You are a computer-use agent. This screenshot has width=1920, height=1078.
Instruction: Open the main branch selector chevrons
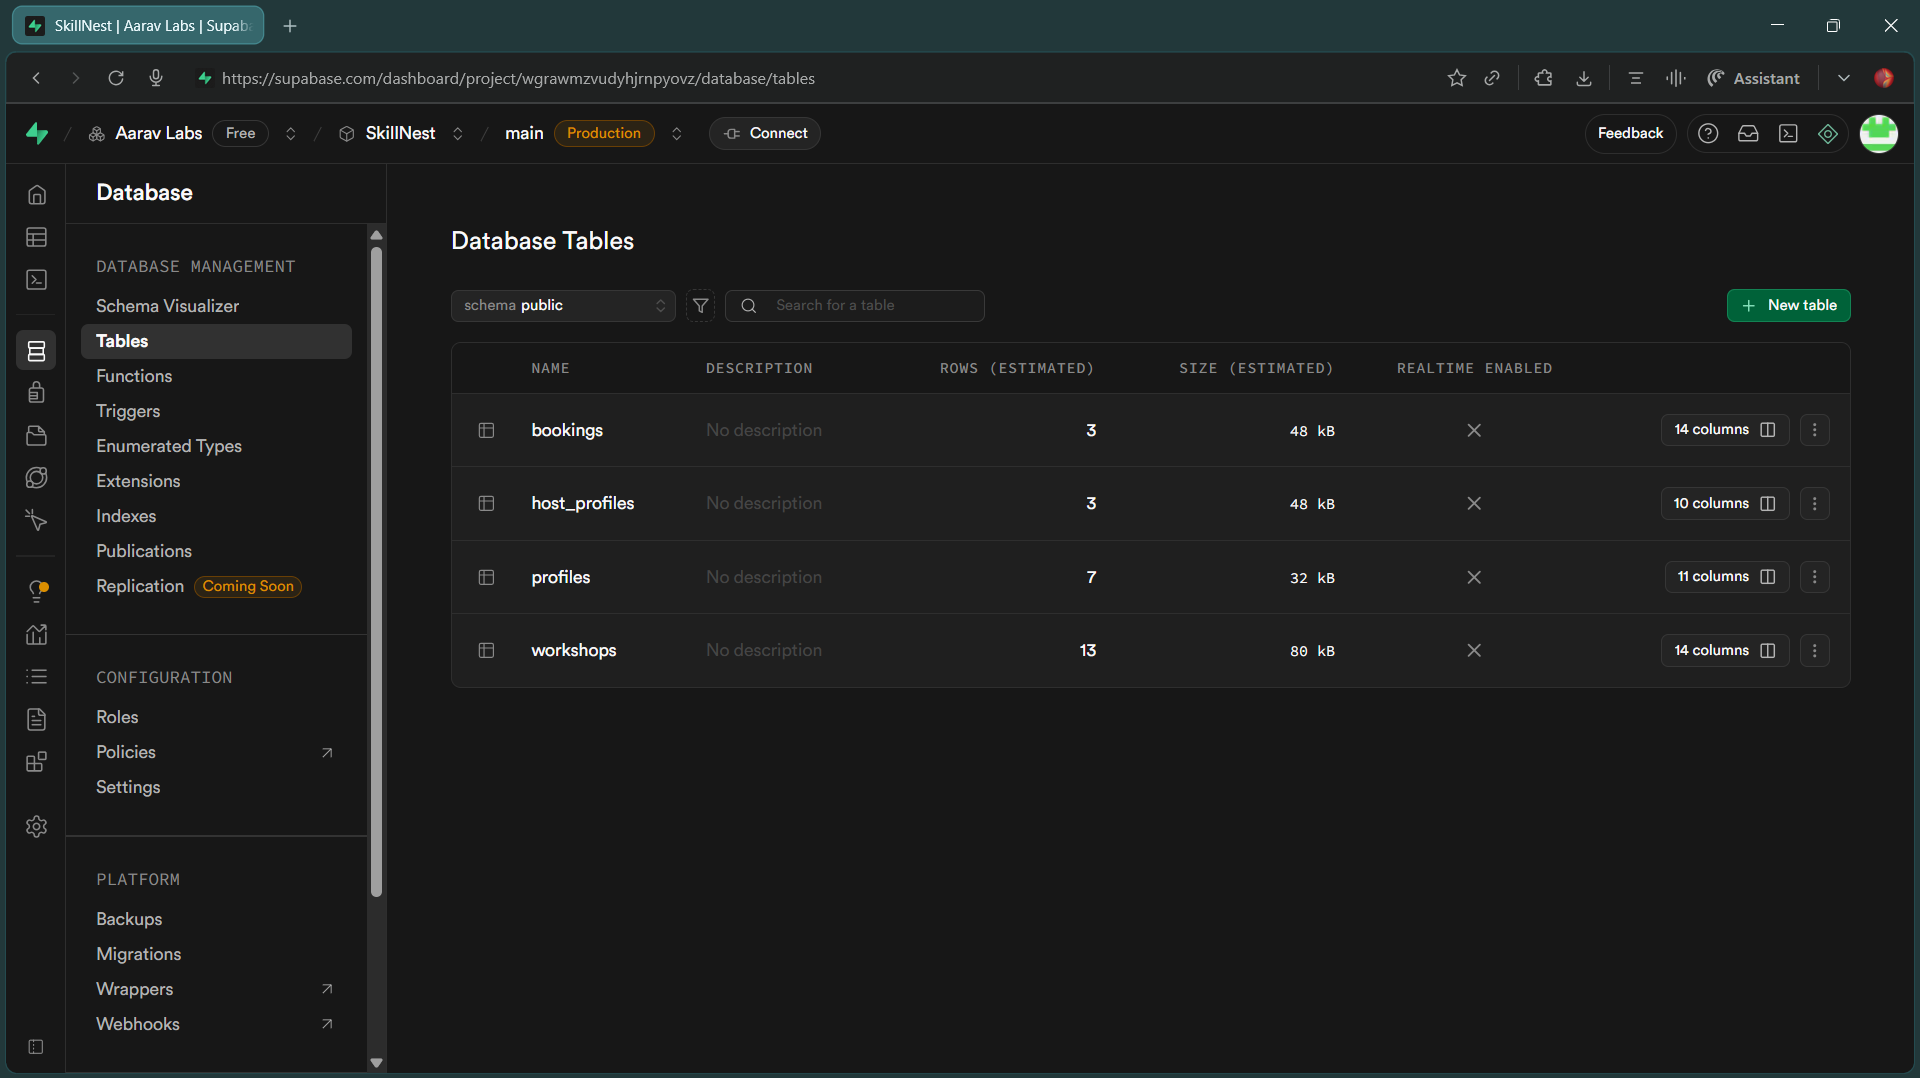pyautogui.click(x=677, y=134)
